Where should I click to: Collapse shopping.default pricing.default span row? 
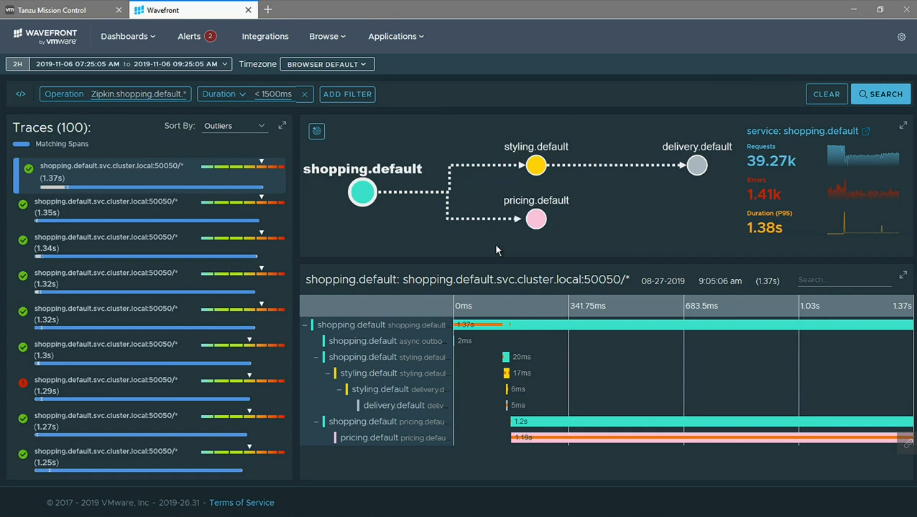(316, 422)
